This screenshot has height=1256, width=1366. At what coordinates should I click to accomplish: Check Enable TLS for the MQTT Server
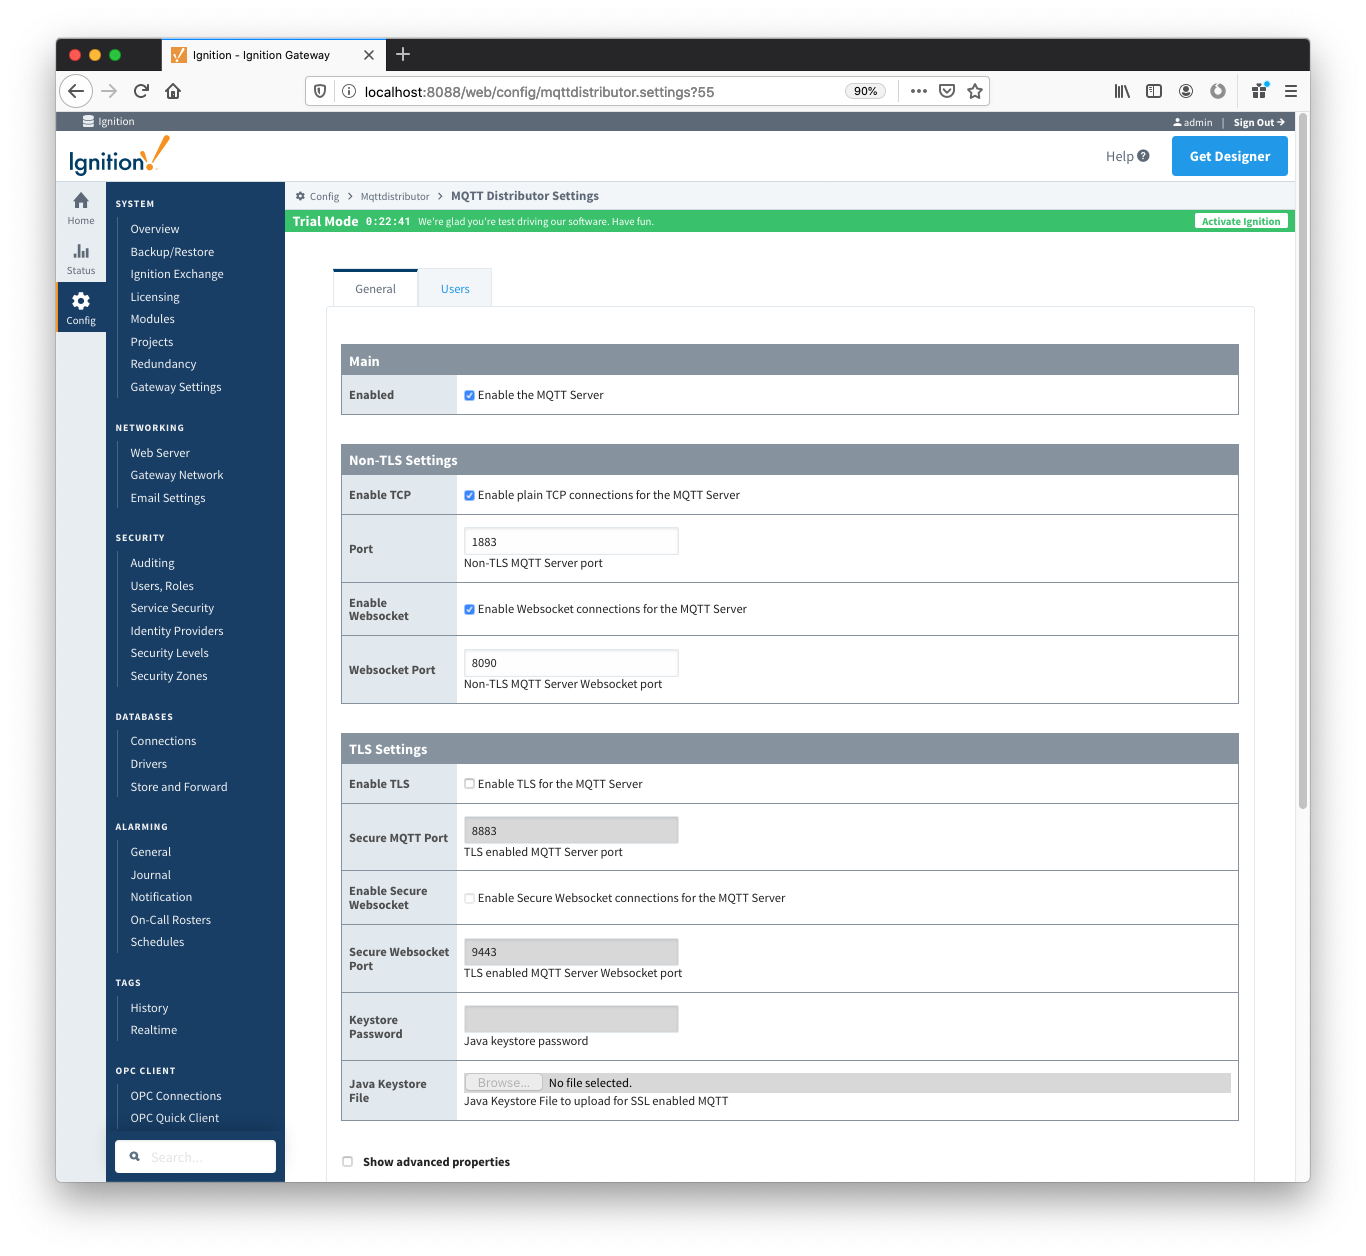click(x=469, y=784)
